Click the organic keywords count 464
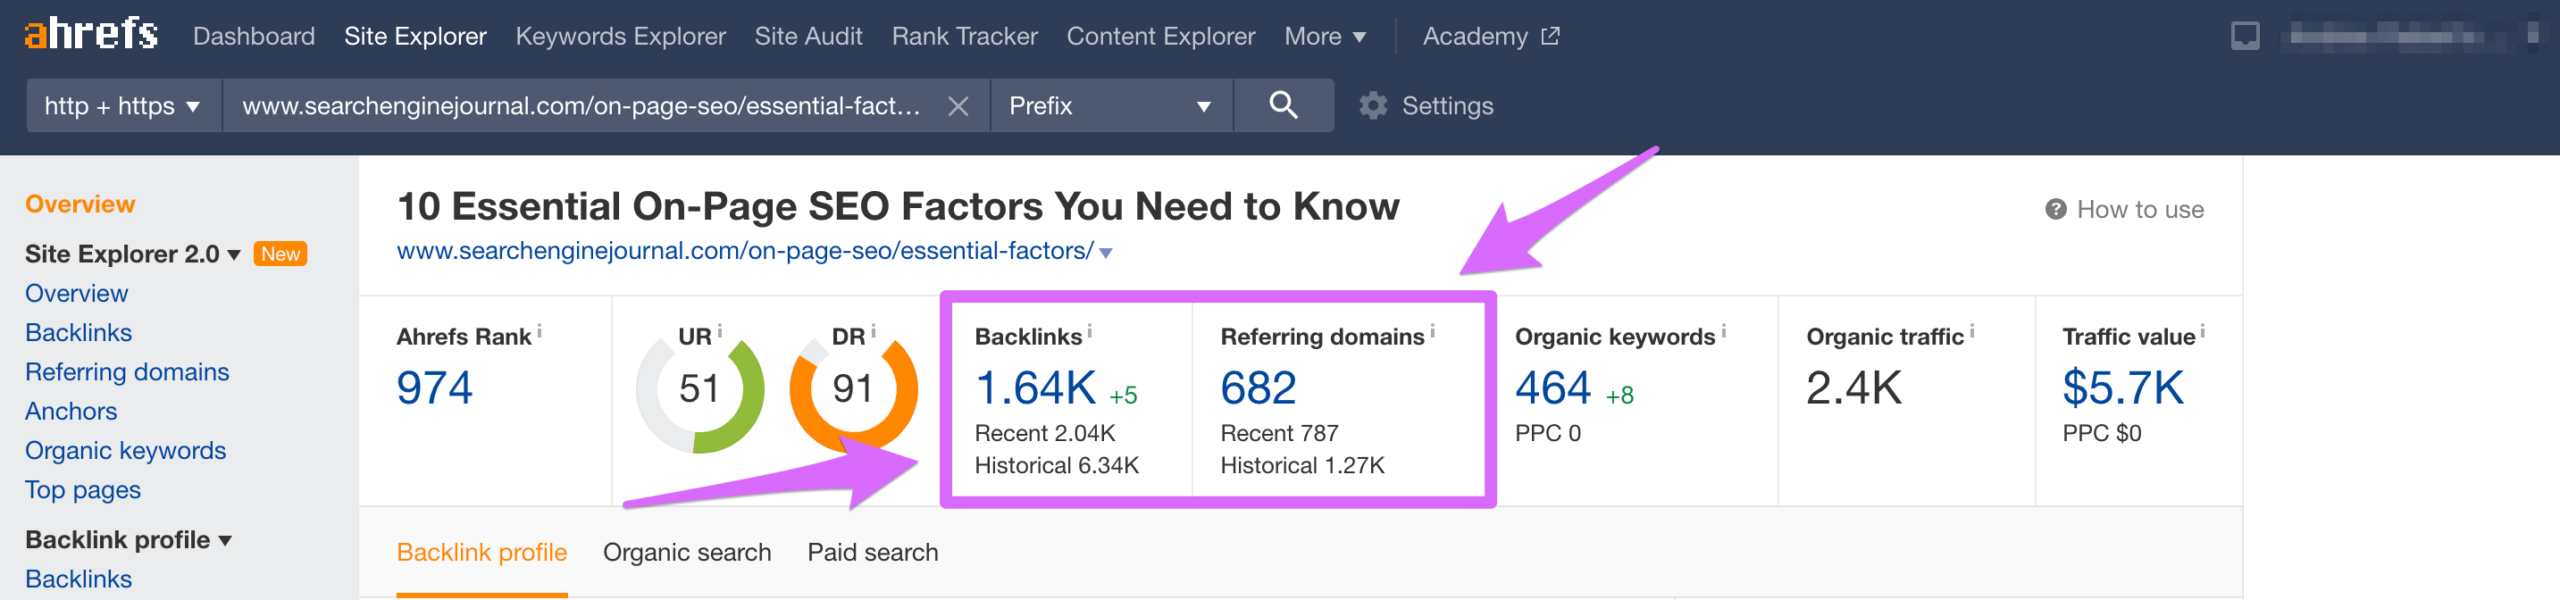The height and width of the screenshot is (600, 2560). pos(1553,388)
